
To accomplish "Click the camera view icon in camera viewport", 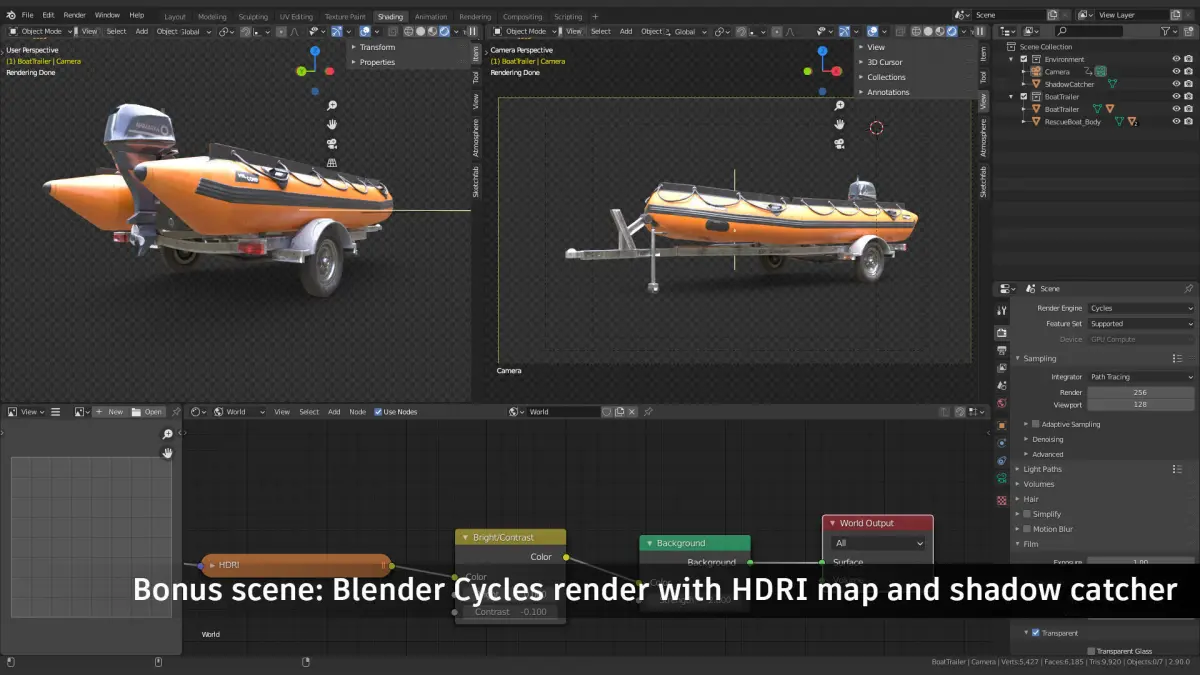I will tap(840, 143).
